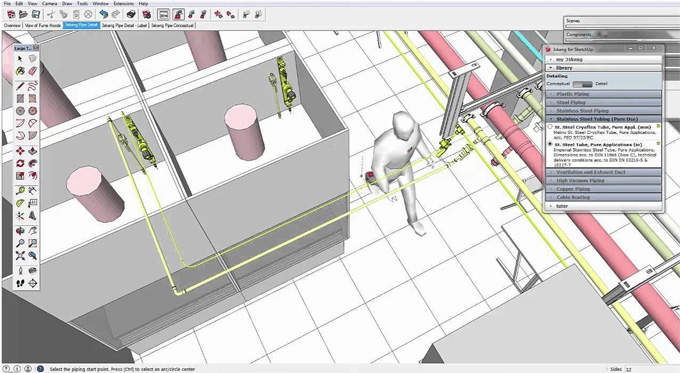This screenshot has width=680, height=373.
Task: Select the Line pencil tool
Action: [x=20, y=86]
